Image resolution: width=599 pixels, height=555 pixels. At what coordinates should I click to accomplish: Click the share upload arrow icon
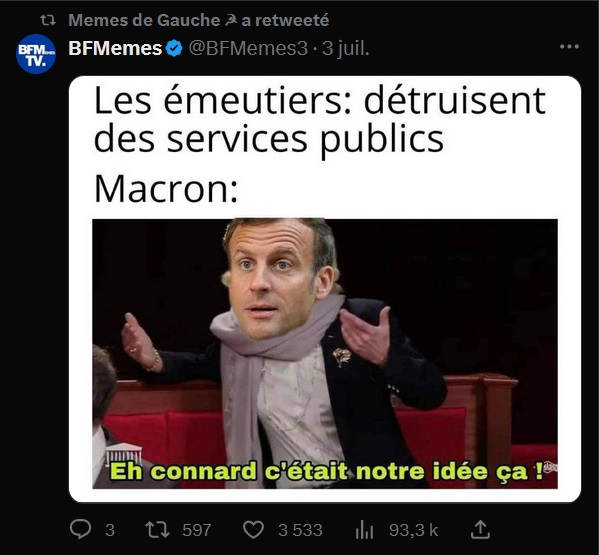click(480, 529)
